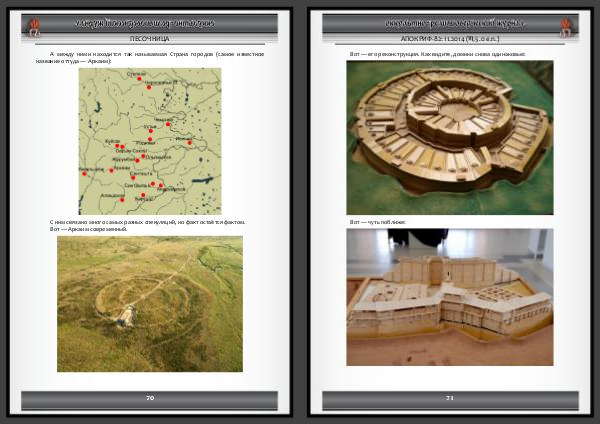Screen dimensions: 600x424
Task: Click the left page dark title banner
Action: coord(150,21)
